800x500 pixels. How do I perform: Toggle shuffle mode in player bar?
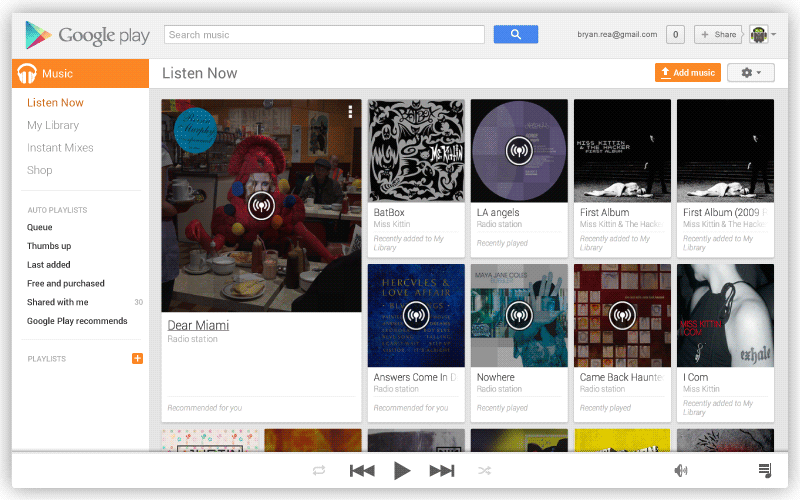484,471
